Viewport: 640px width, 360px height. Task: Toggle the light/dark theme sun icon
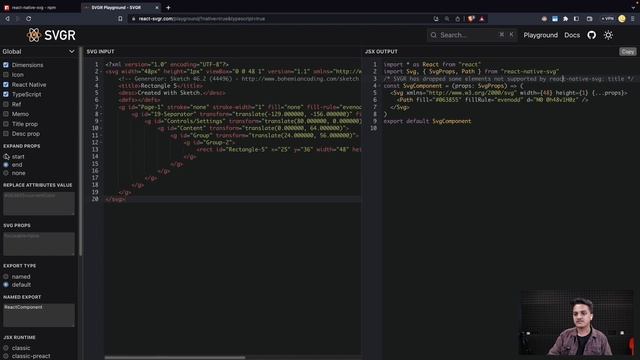pyautogui.click(x=608, y=35)
